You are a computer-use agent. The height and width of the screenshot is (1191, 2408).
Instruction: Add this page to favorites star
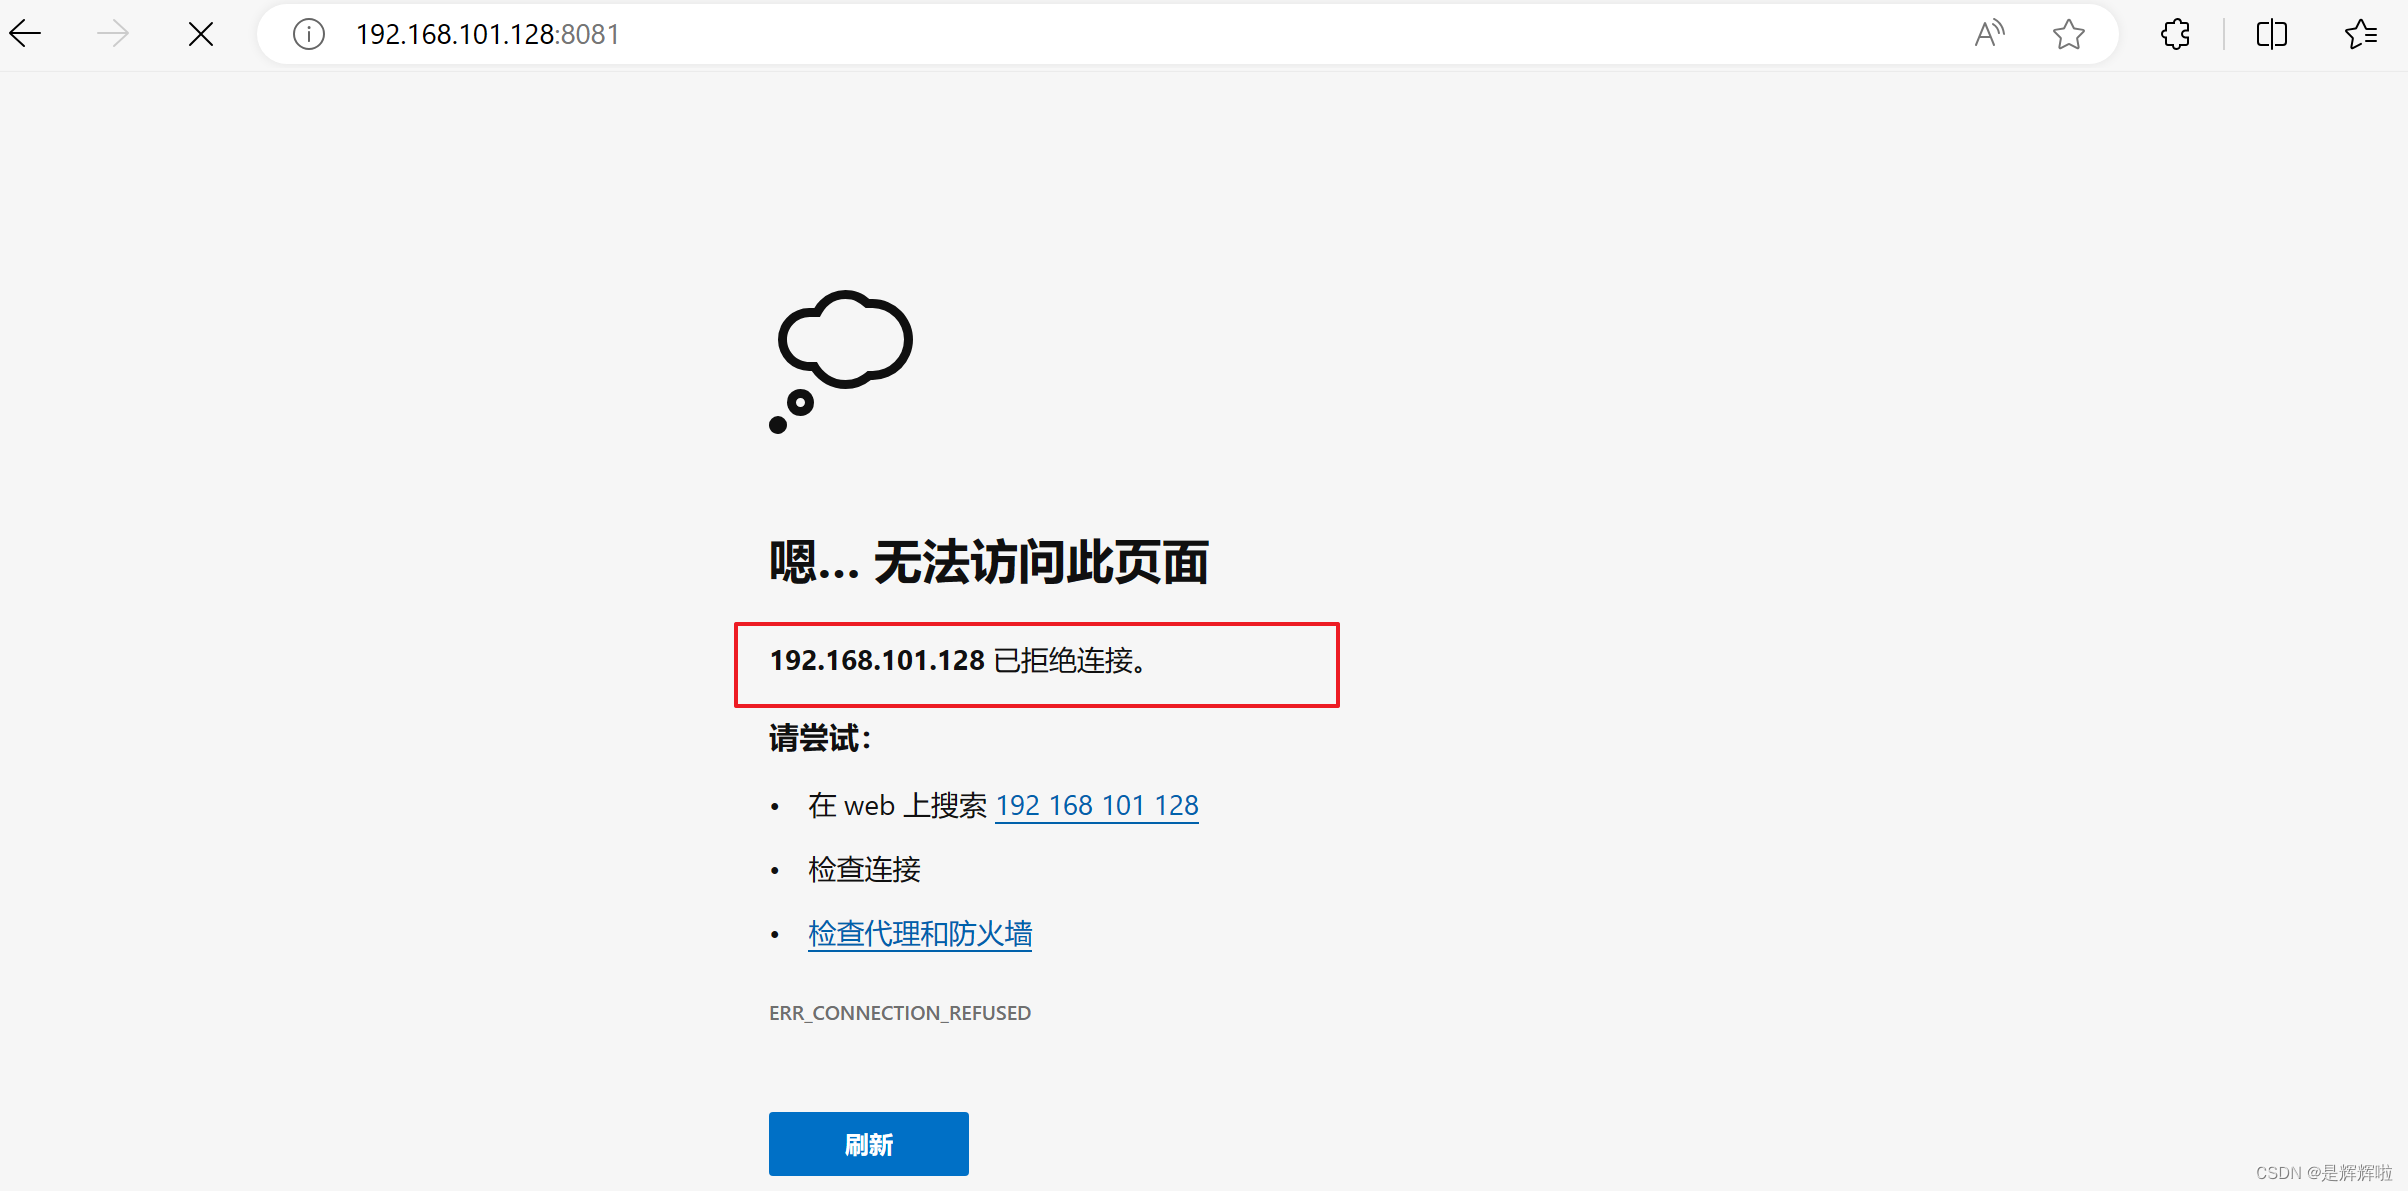2069,34
